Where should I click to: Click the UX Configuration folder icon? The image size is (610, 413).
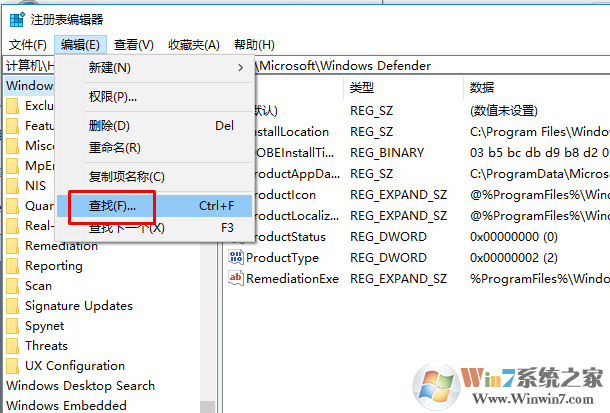pyautogui.click(x=13, y=366)
